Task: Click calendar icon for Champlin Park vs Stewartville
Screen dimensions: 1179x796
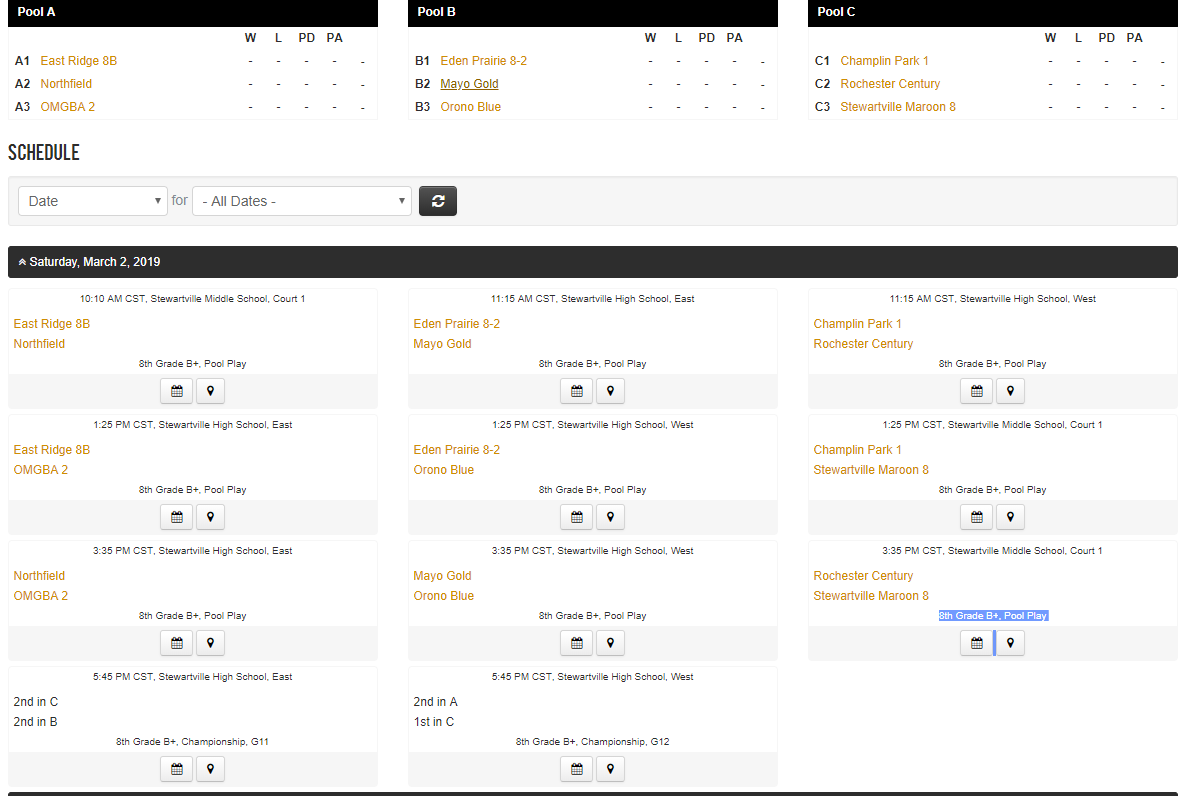Action: coord(977,517)
